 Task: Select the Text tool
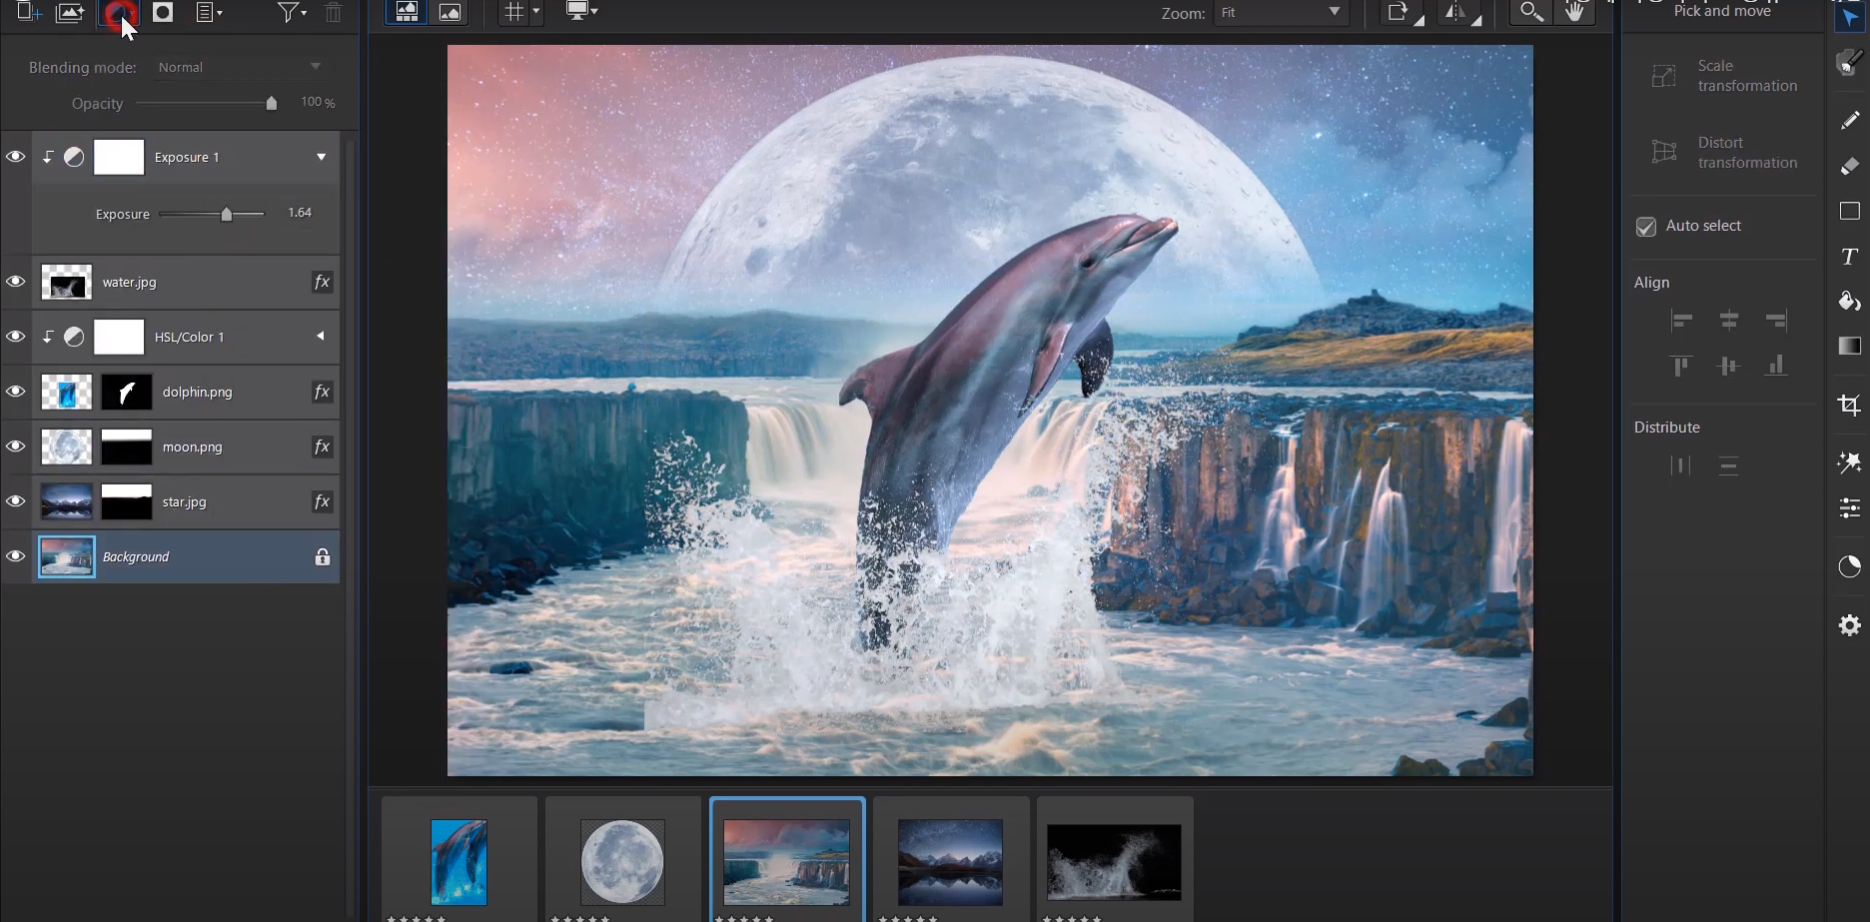coord(1850,257)
